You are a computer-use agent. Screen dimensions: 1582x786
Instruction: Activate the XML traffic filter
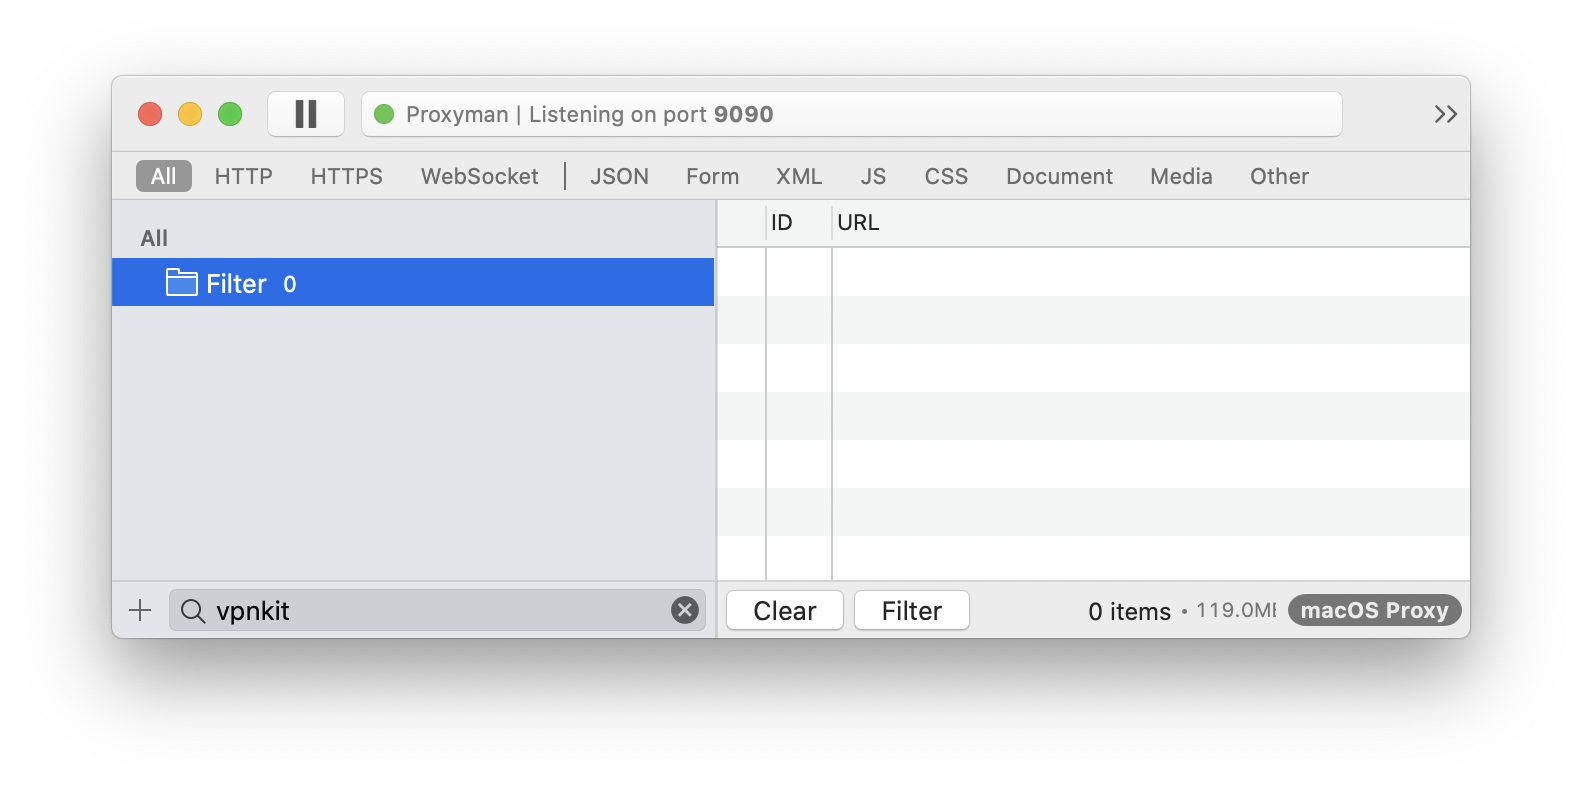[x=798, y=176]
